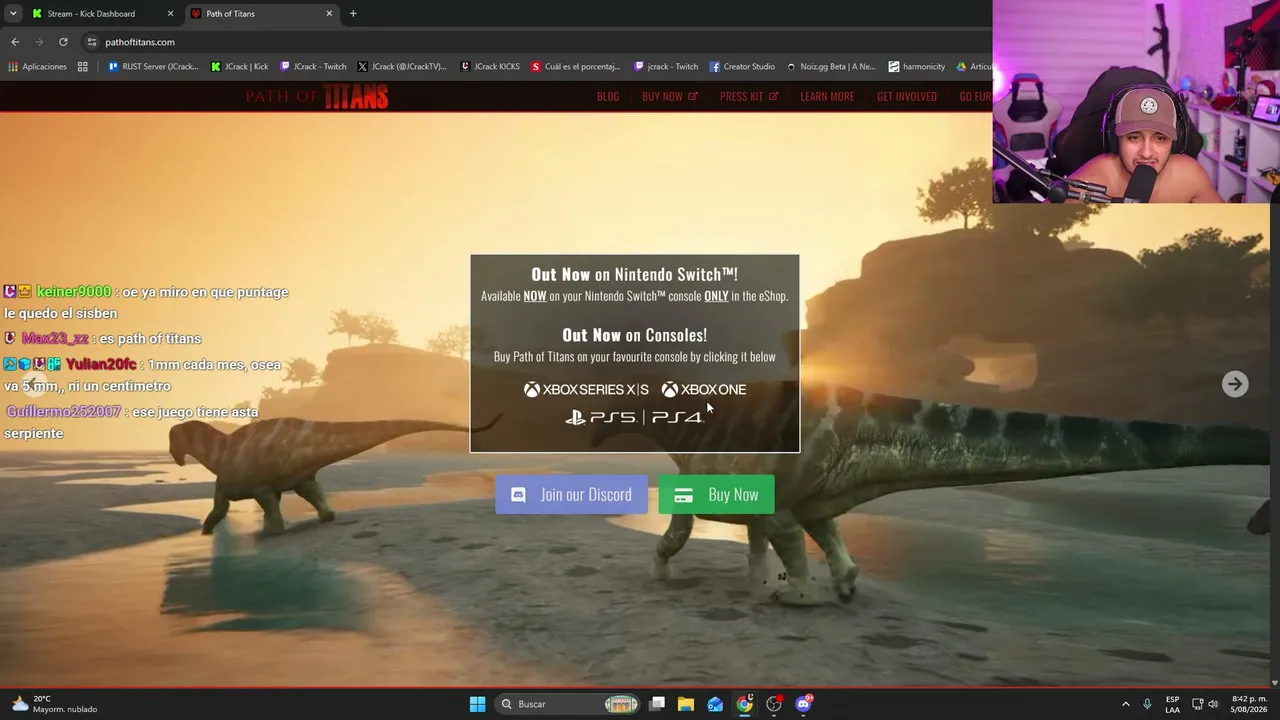Open the Creator Studio bookmark
The width and height of the screenshot is (1280, 720).
pyautogui.click(x=742, y=67)
